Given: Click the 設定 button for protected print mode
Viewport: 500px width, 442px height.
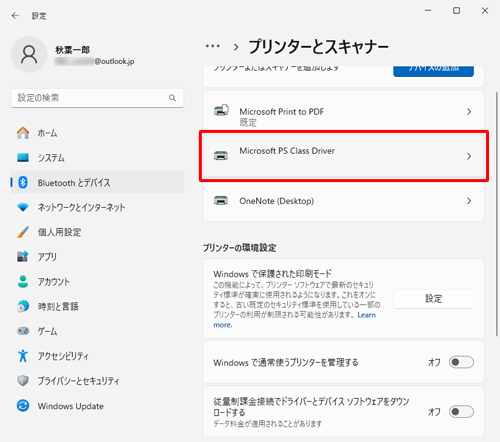Looking at the screenshot, I should pos(433,299).
